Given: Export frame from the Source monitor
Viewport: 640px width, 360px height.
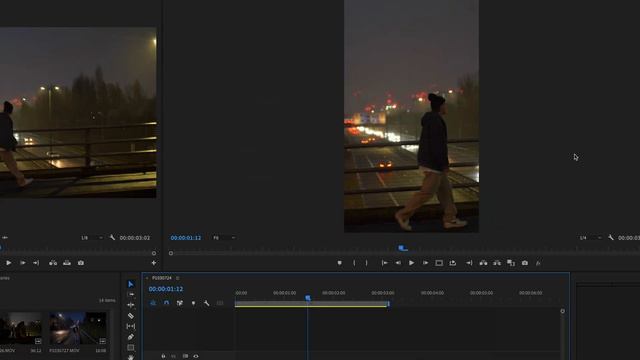Looking at the screenshot, I should [81, 263].
